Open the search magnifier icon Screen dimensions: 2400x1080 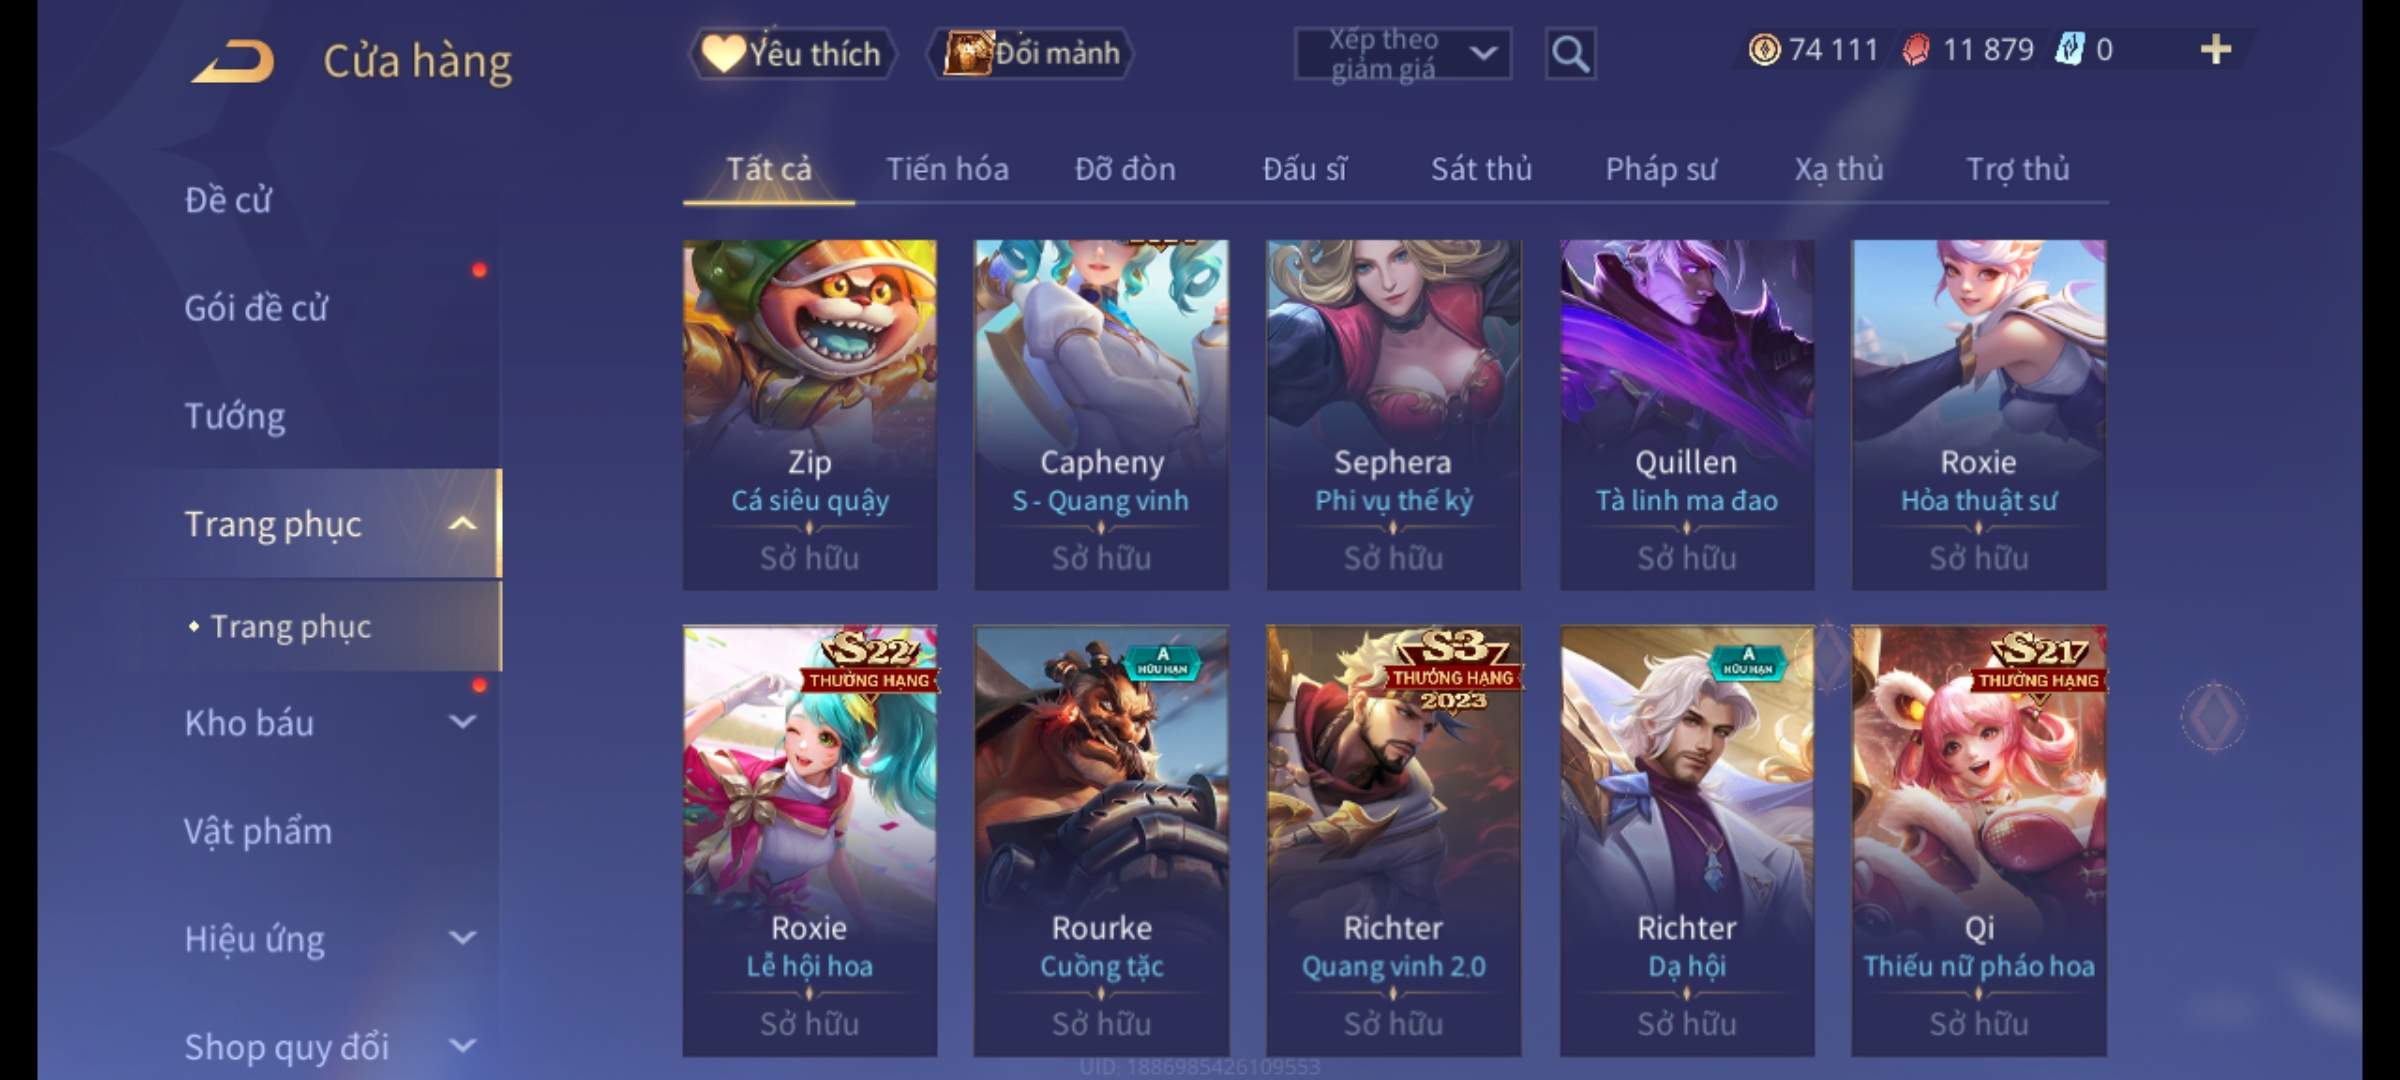pyautogui.click(x=1570, y=54)
